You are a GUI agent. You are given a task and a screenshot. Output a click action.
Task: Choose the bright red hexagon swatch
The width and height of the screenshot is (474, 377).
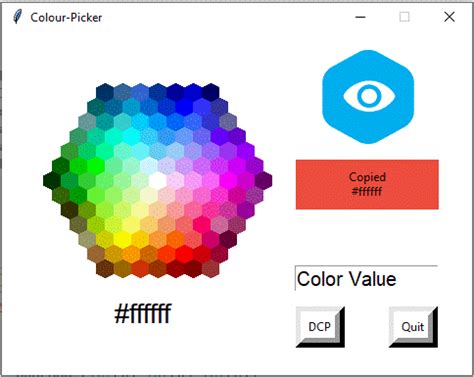click(x=184, y=254)
